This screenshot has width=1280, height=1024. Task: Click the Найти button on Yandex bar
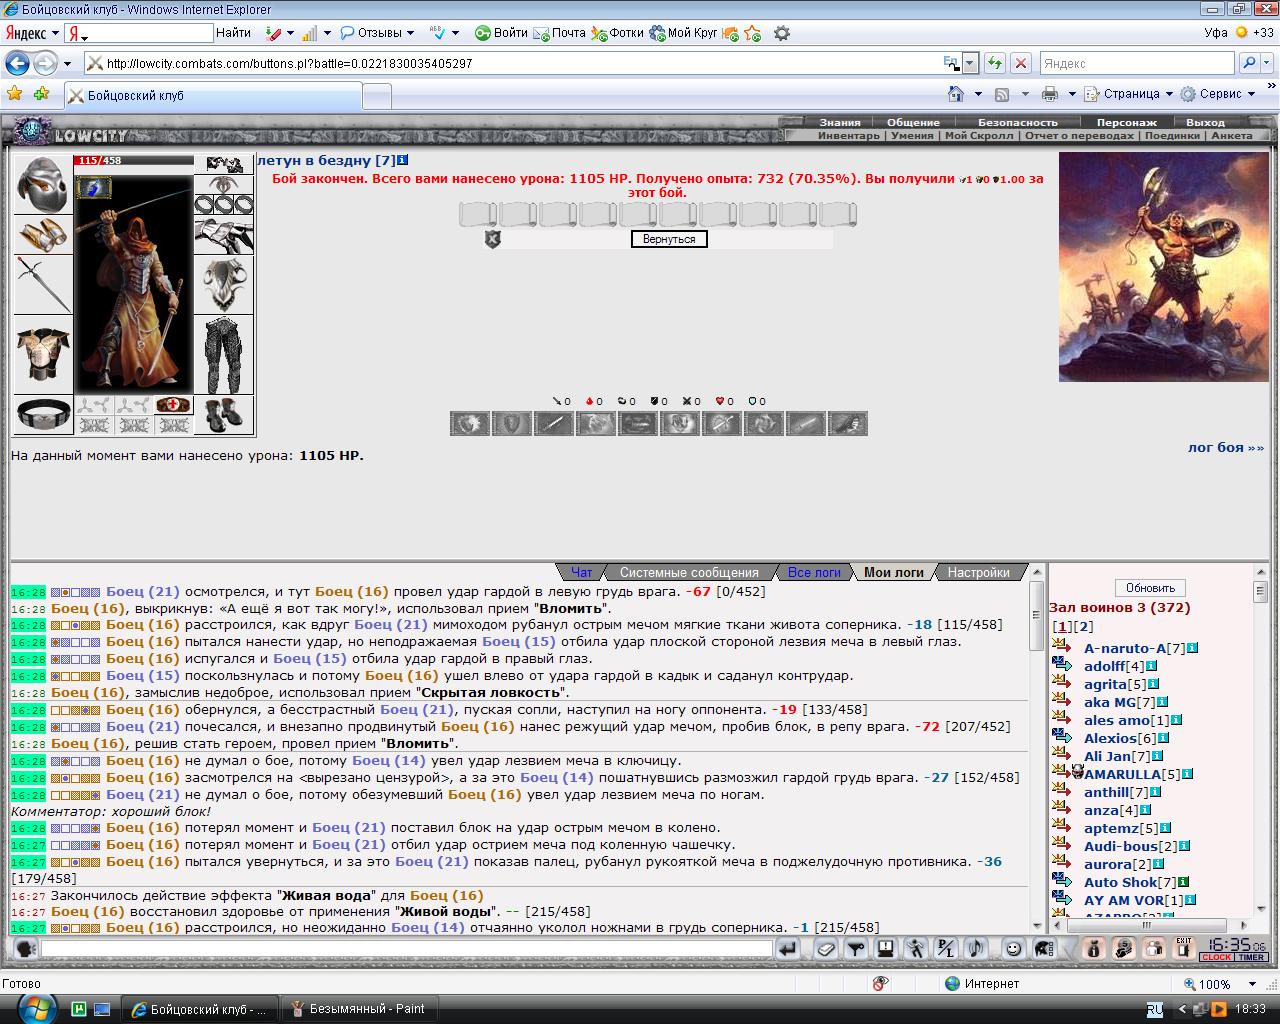[233, 33]
